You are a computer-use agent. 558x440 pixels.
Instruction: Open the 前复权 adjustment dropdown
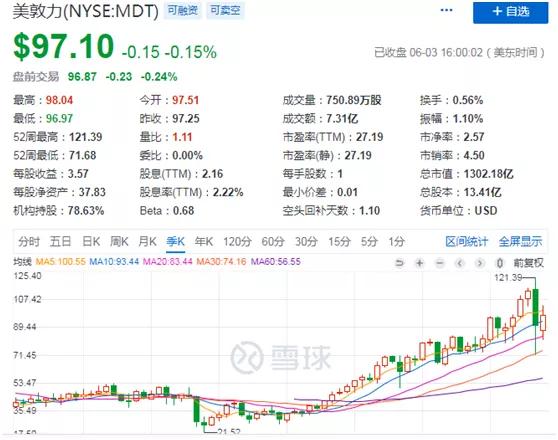[528, 263]
